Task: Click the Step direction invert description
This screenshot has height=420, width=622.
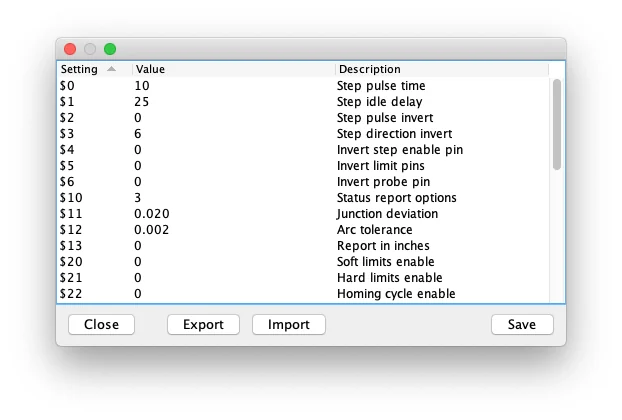Action: [394, 134]
